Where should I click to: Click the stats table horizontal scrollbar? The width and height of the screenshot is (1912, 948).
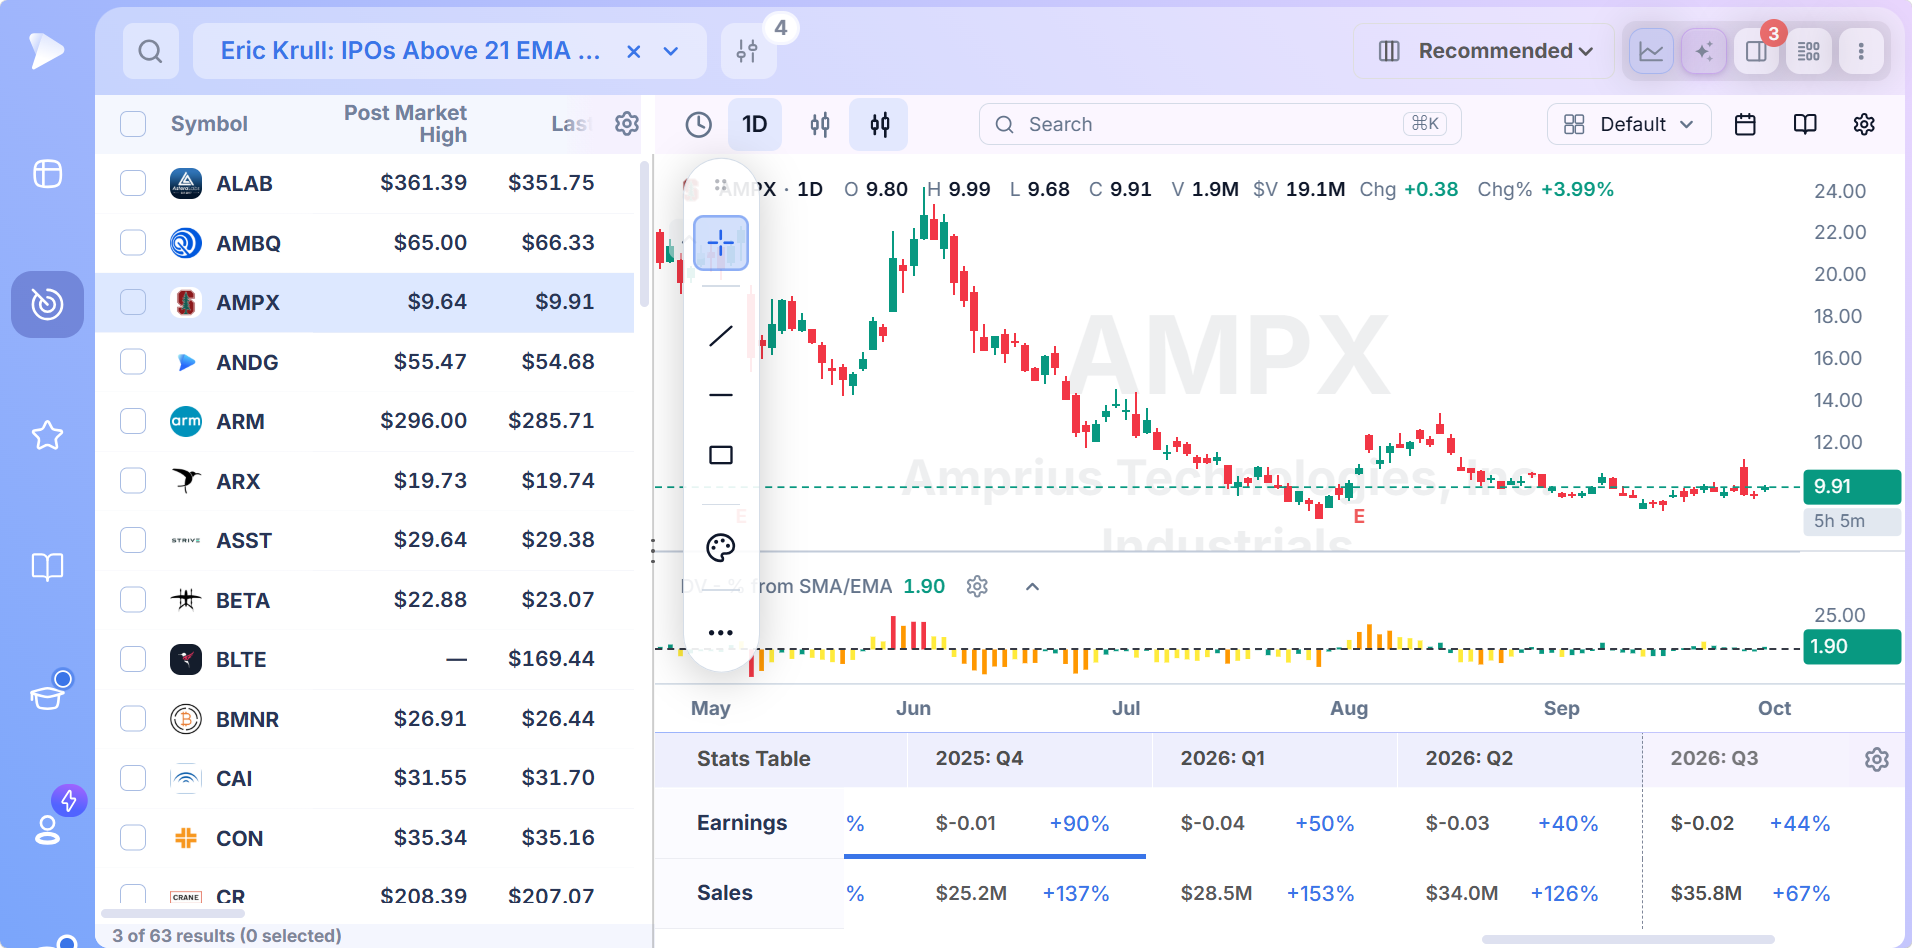[x=1628, y=939]
